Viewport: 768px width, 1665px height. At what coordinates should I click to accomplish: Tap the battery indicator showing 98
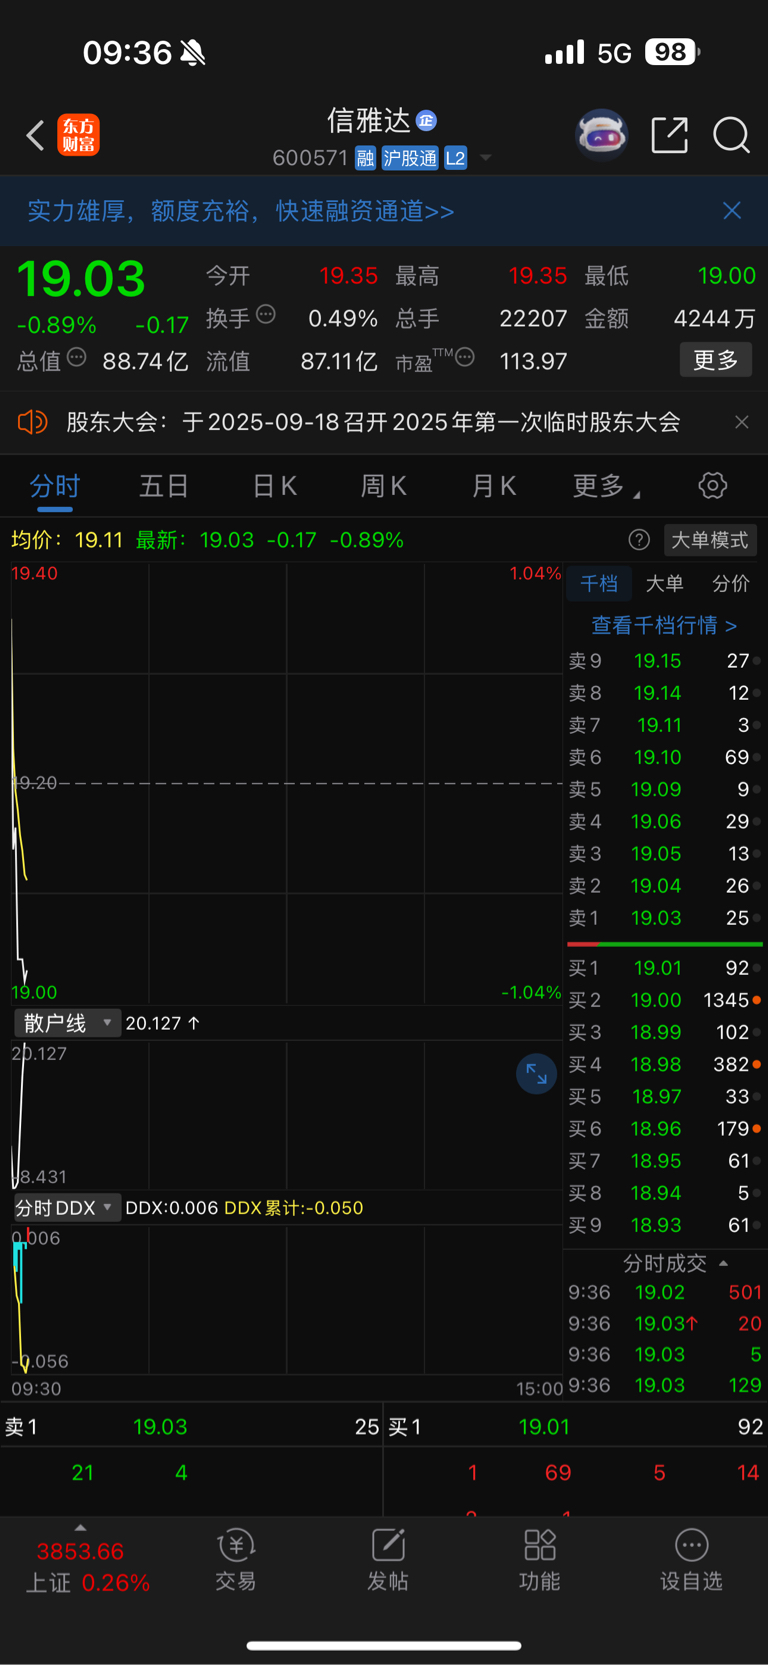click(x=672, y=52)
